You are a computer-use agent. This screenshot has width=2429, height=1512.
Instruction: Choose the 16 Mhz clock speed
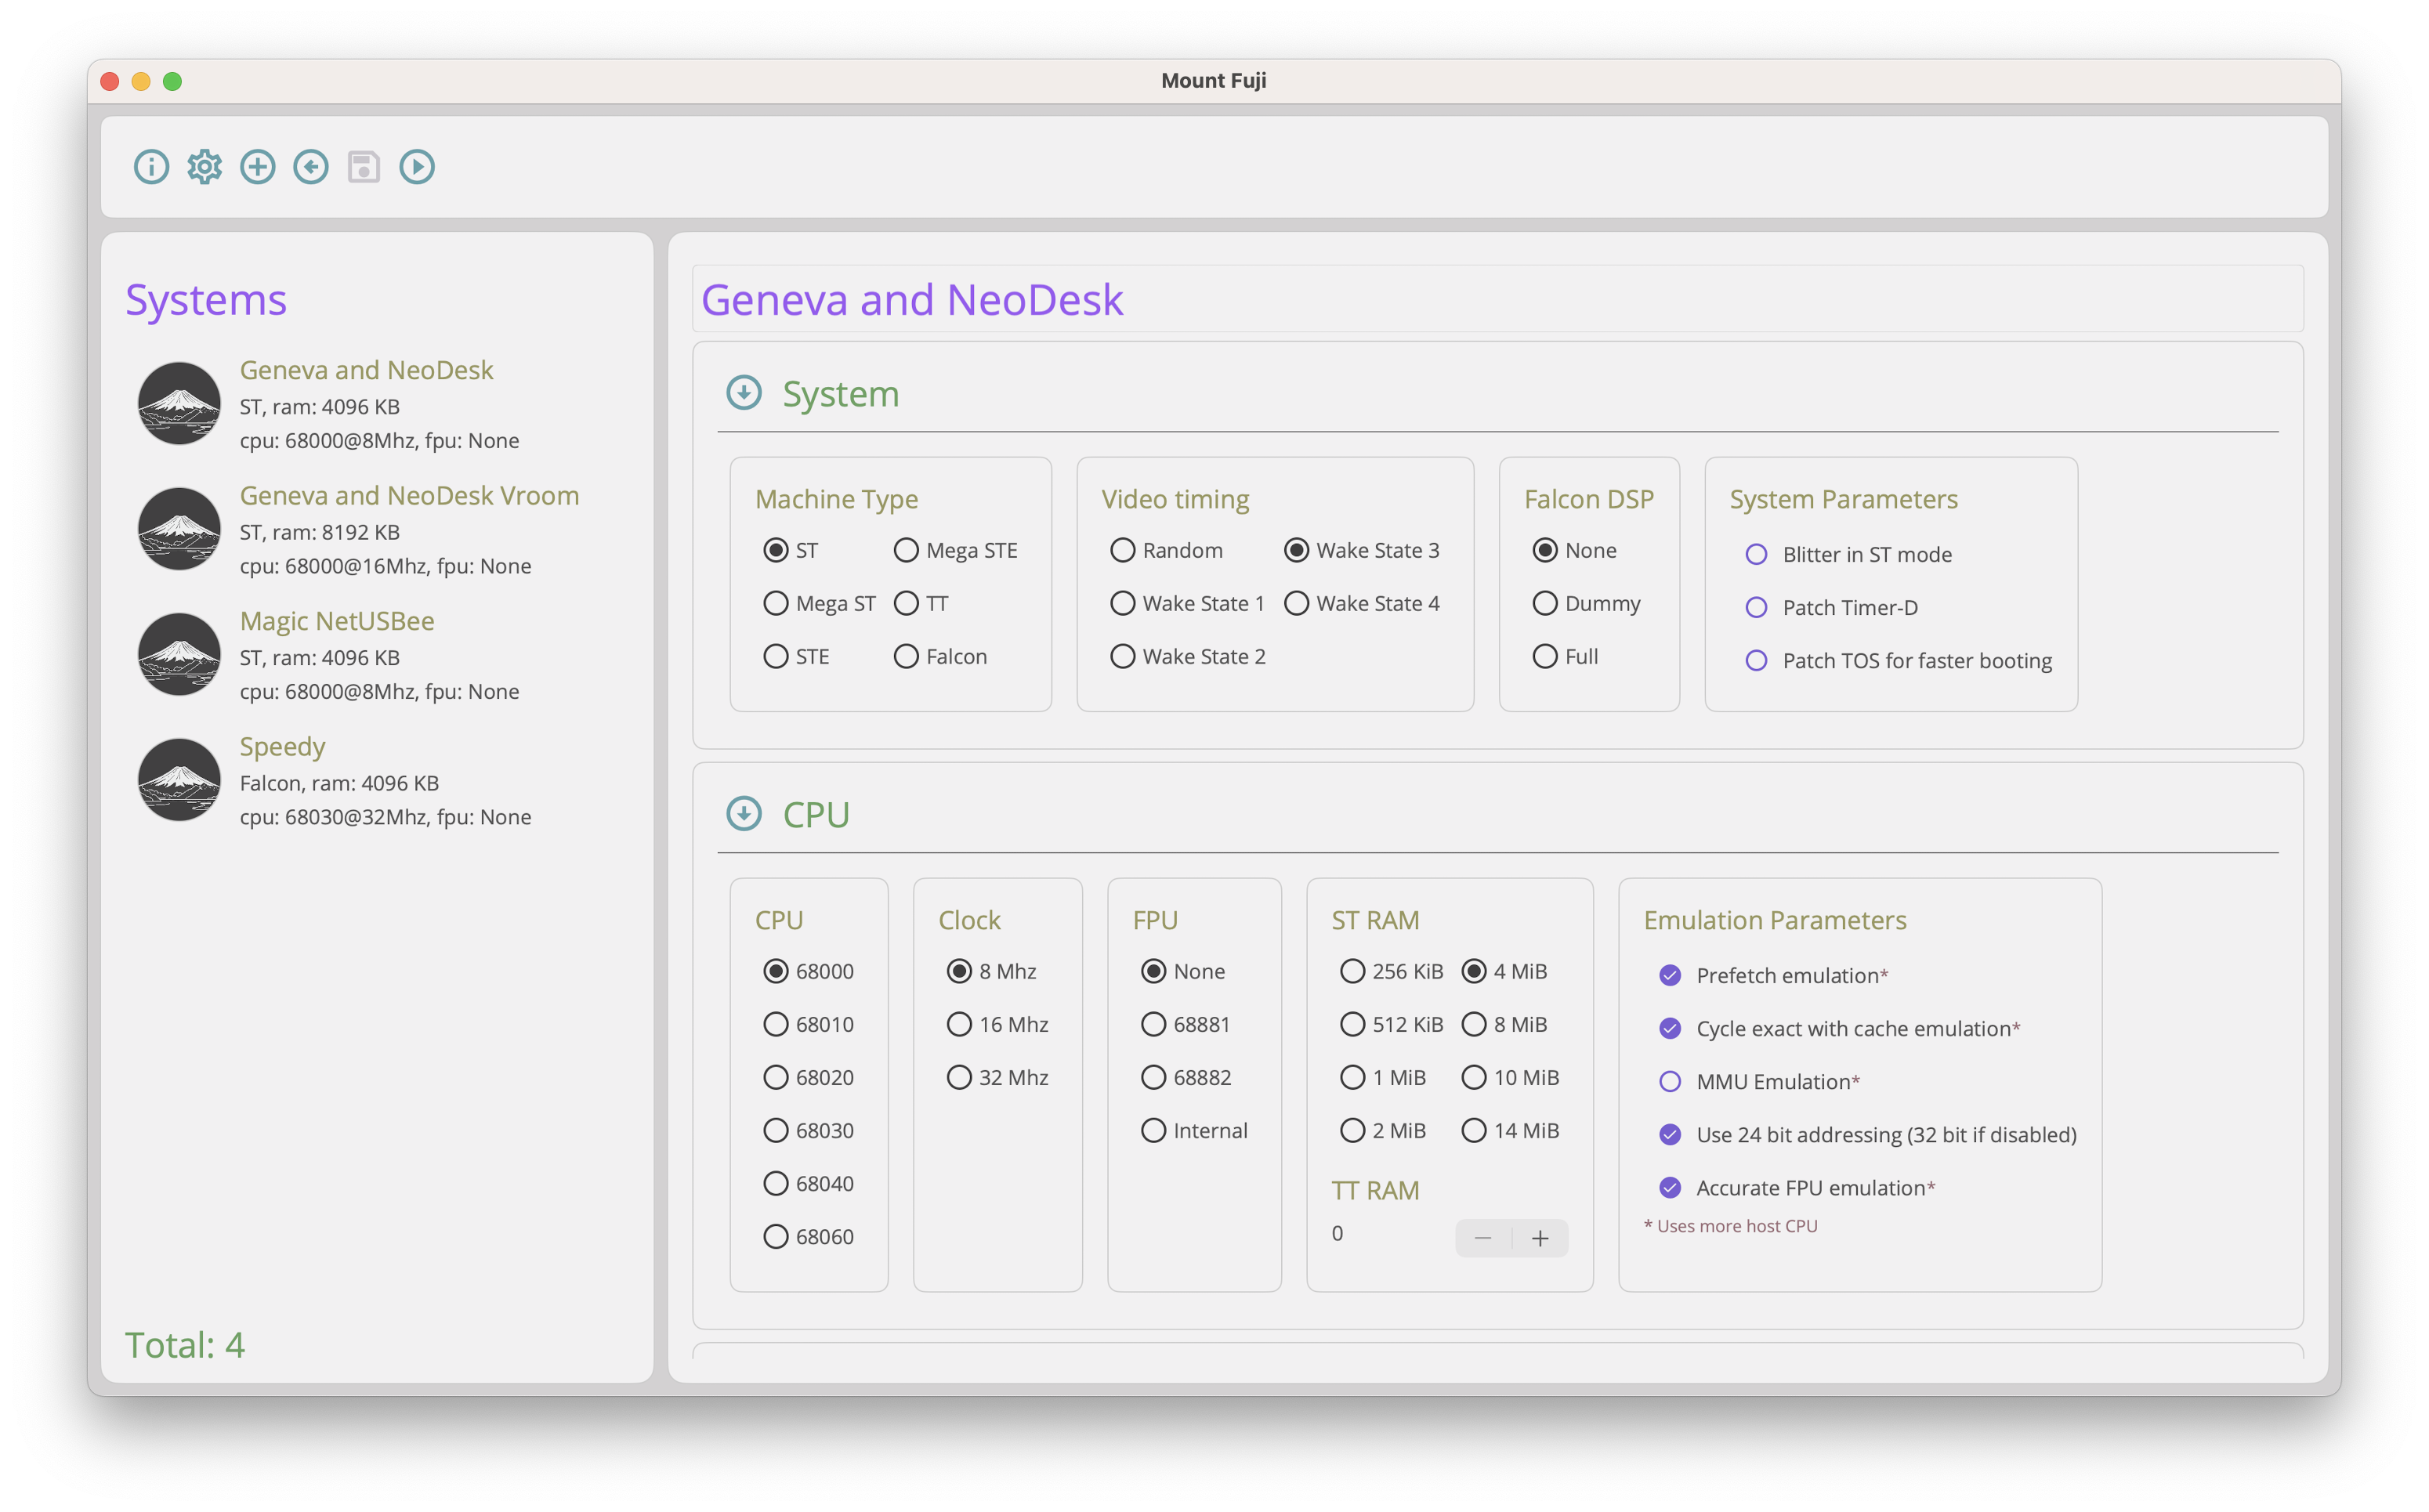tap(959, 1025)
